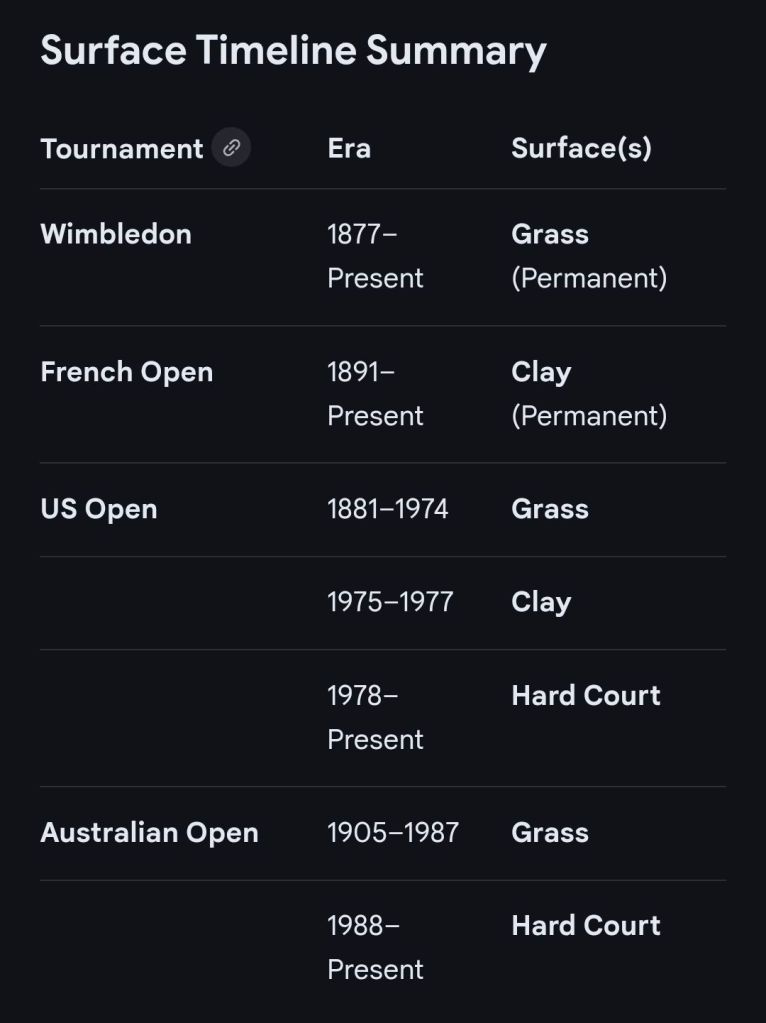766x1023 pixels.
Task: Click the Australian Open row label
Action: 149,833
